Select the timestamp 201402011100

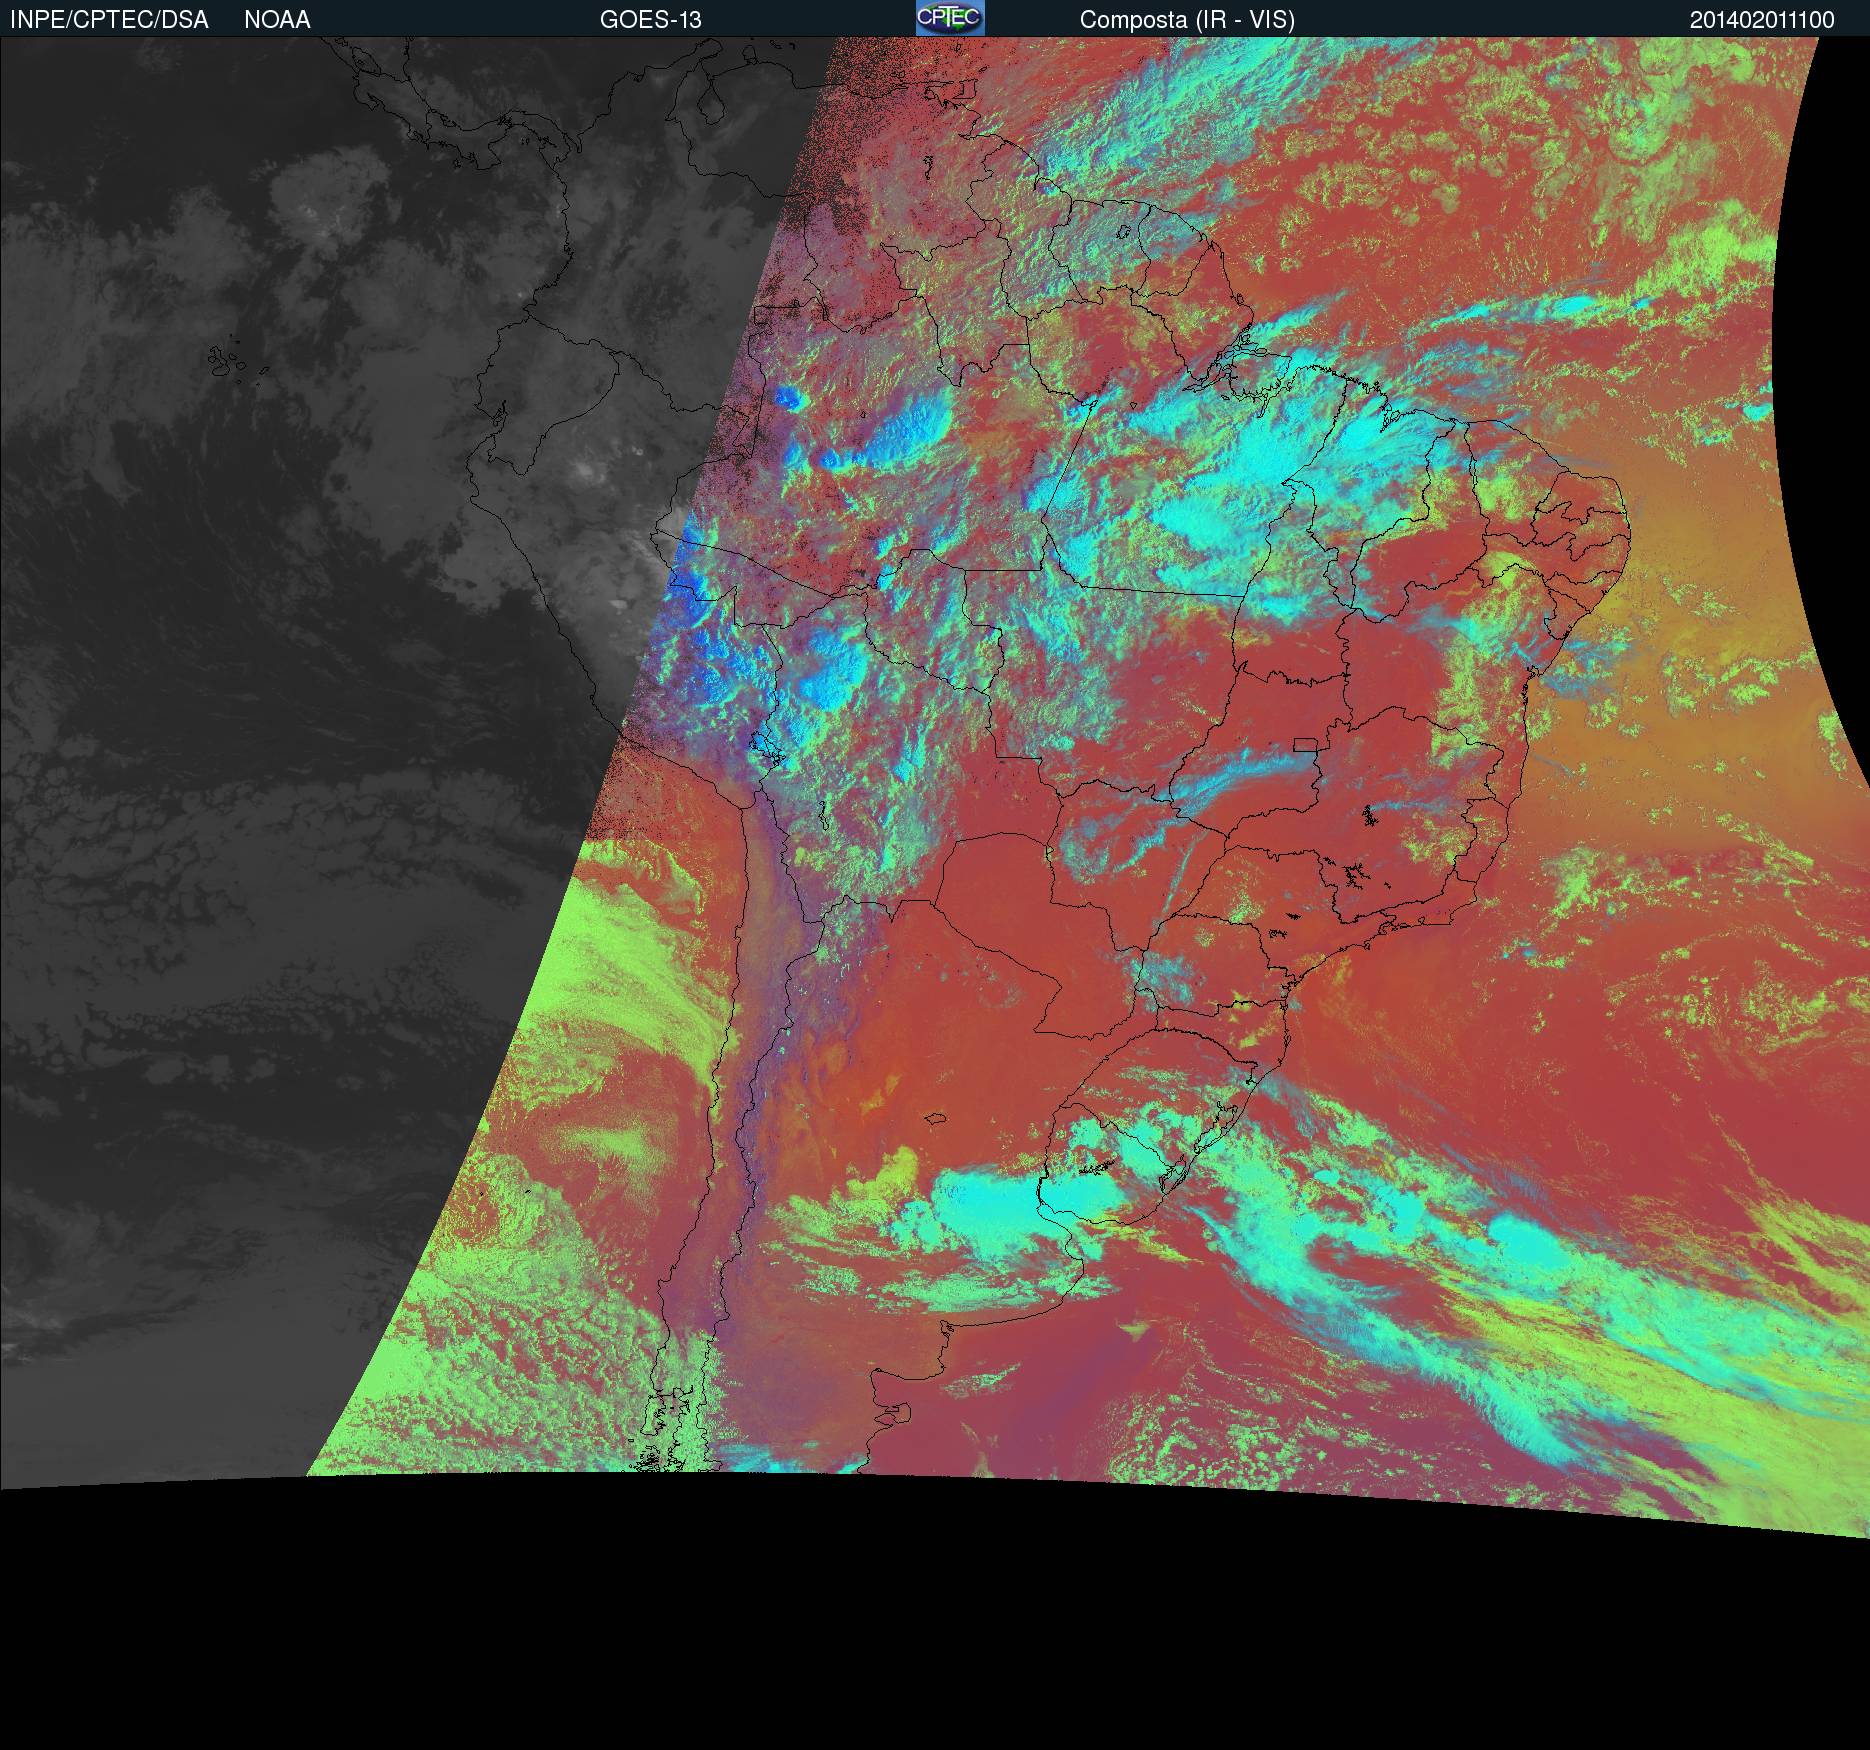1762,20
